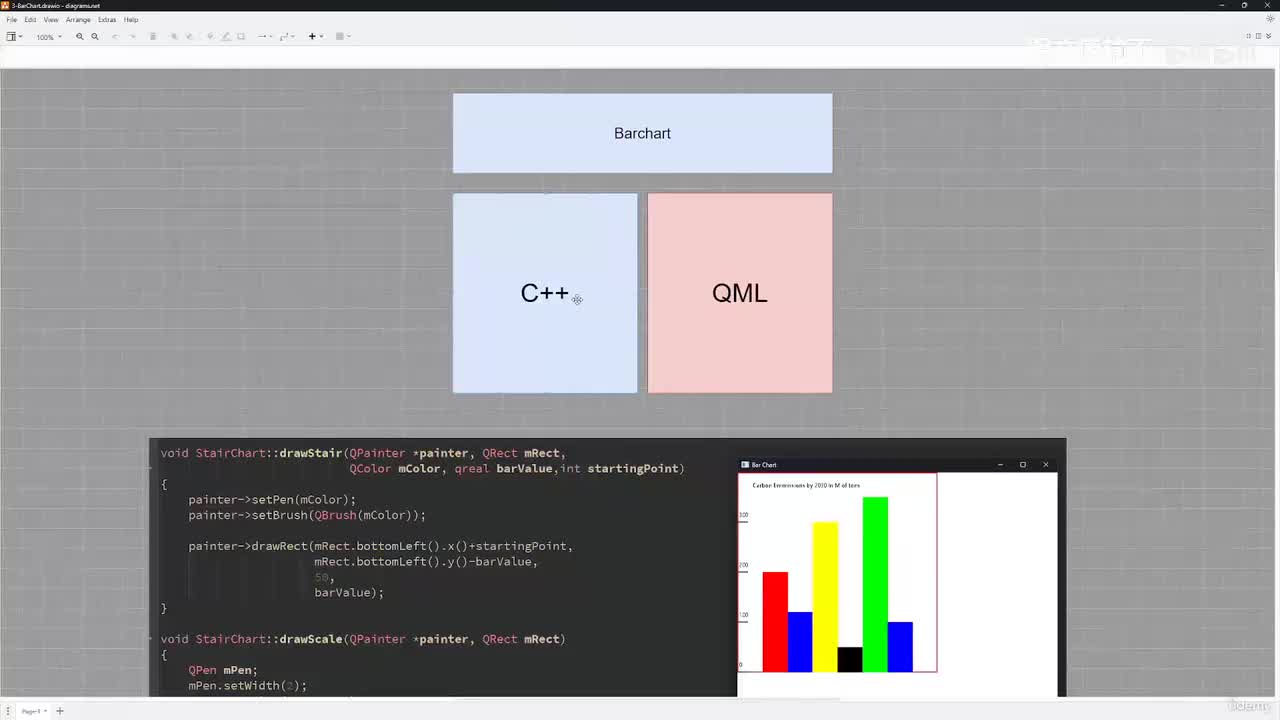Viewport: 1280px width, 720px height.
Task: Open the sidebar view dropdown
Action: point(14,37)
